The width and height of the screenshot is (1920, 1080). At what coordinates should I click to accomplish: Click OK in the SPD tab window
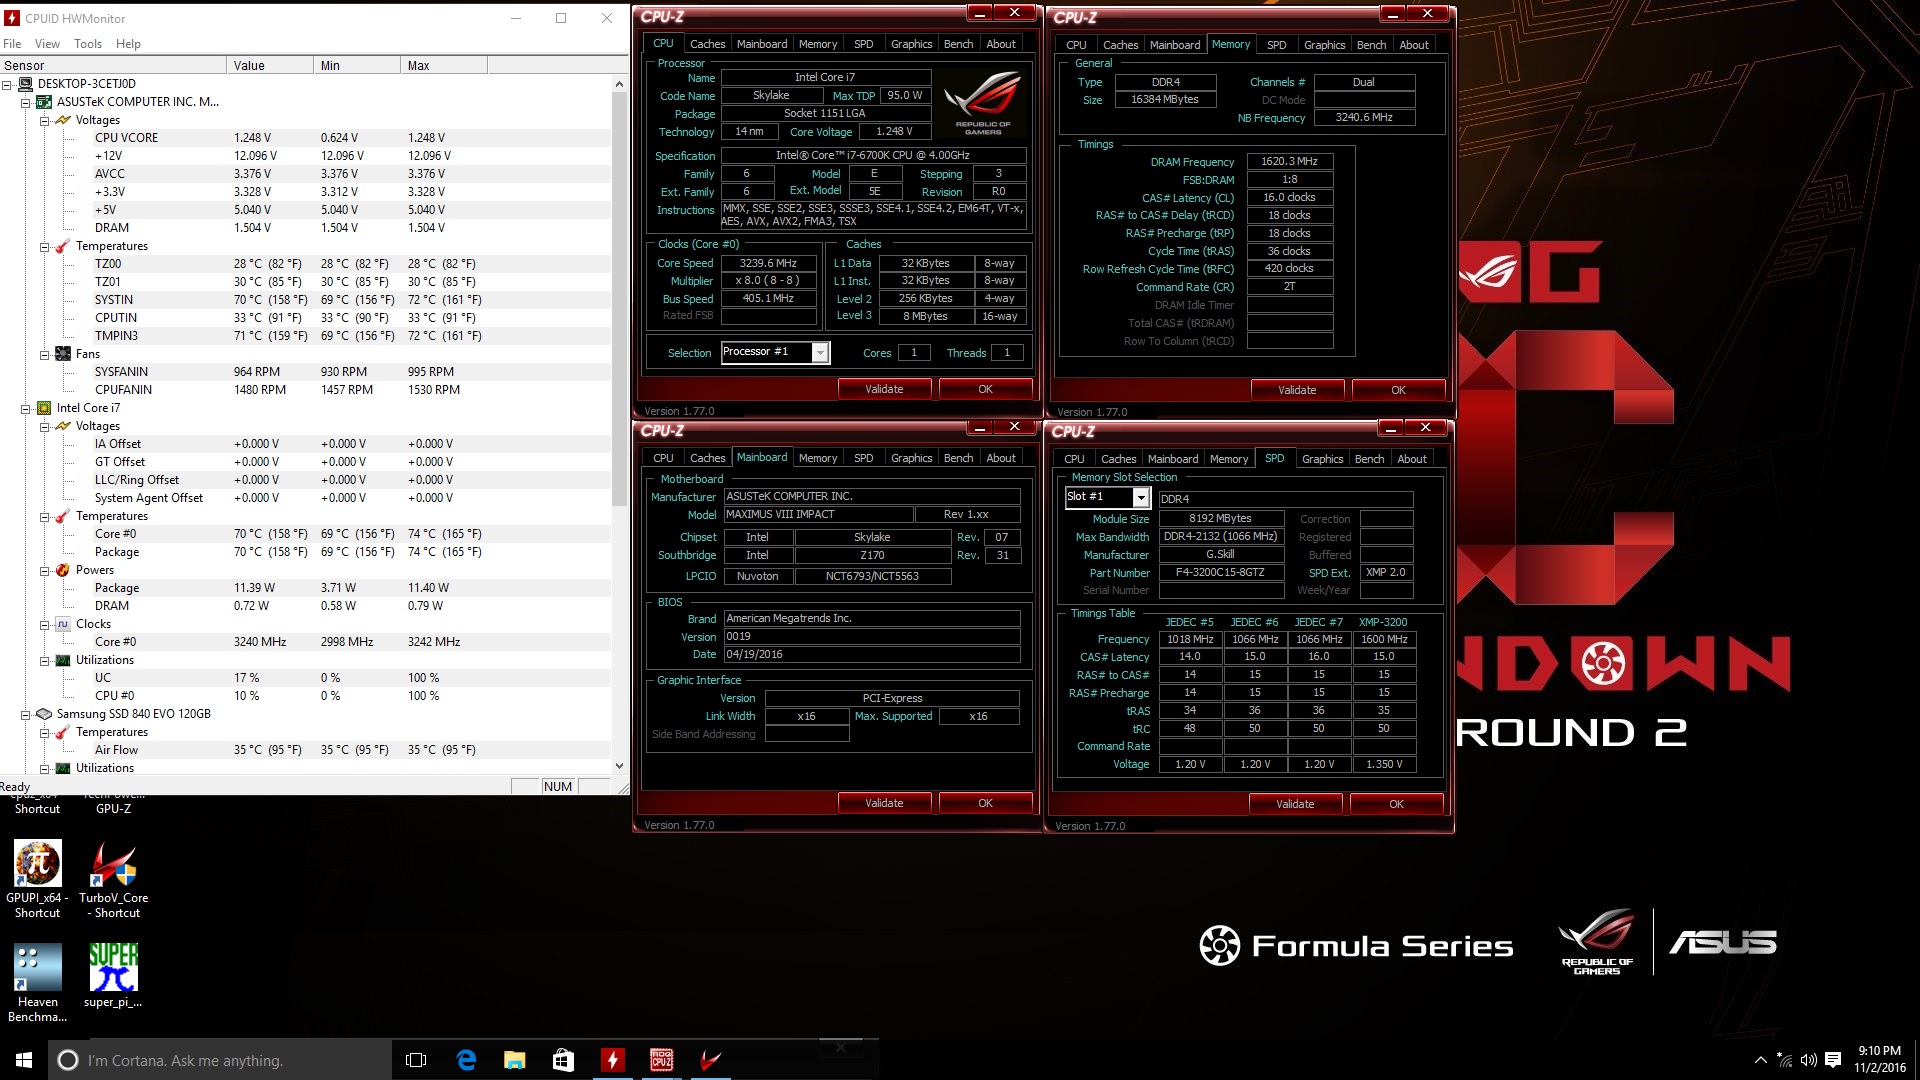1396,804
